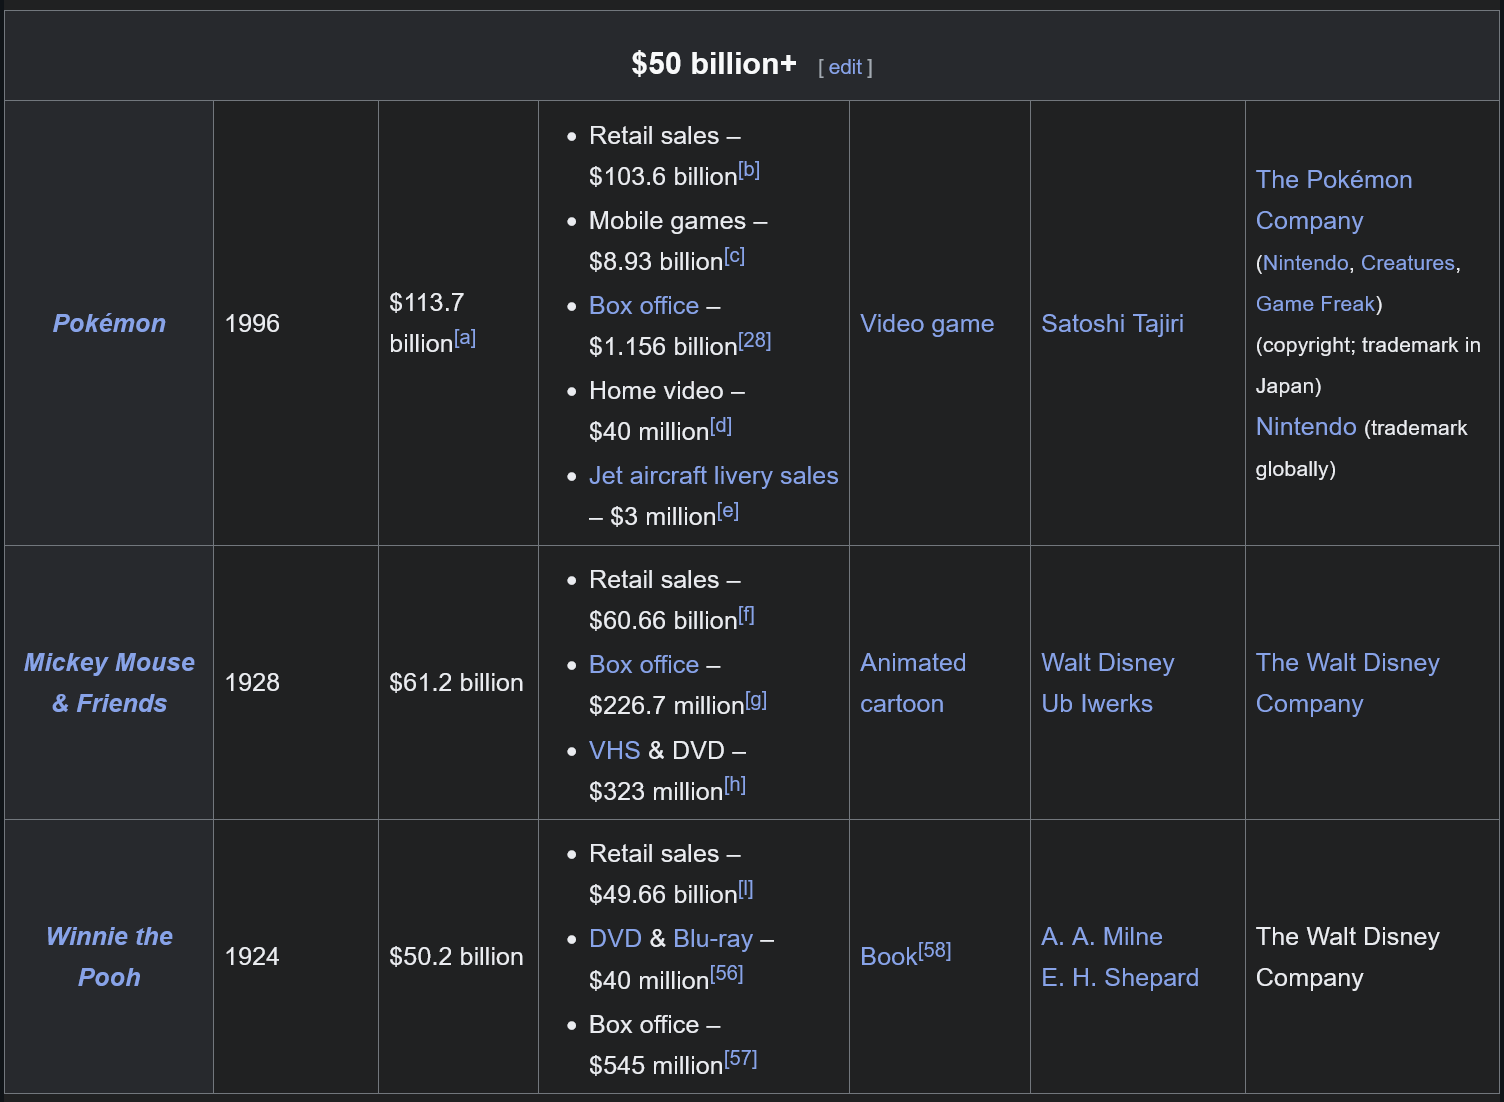Follow the Box office link in Pokémon row
The image size is (1504, 1102).
pyautogui.click(x=644, y=305)
